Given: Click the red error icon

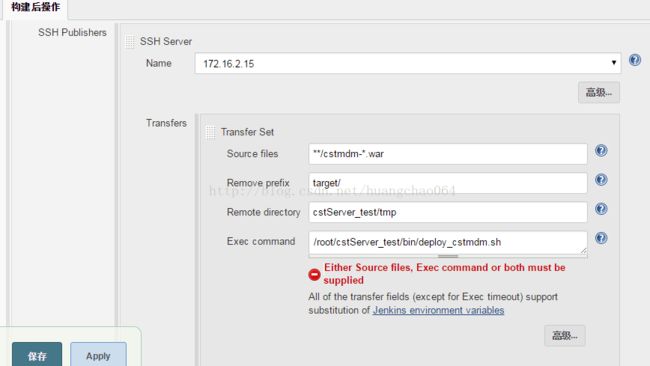Looking at the screenshot, I should point(314,274).
